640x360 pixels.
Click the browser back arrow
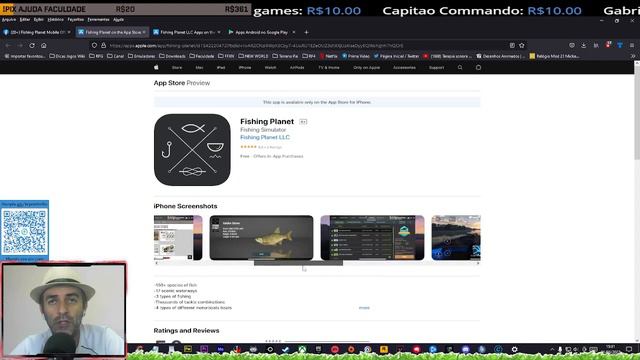click(x=8, y=46)
